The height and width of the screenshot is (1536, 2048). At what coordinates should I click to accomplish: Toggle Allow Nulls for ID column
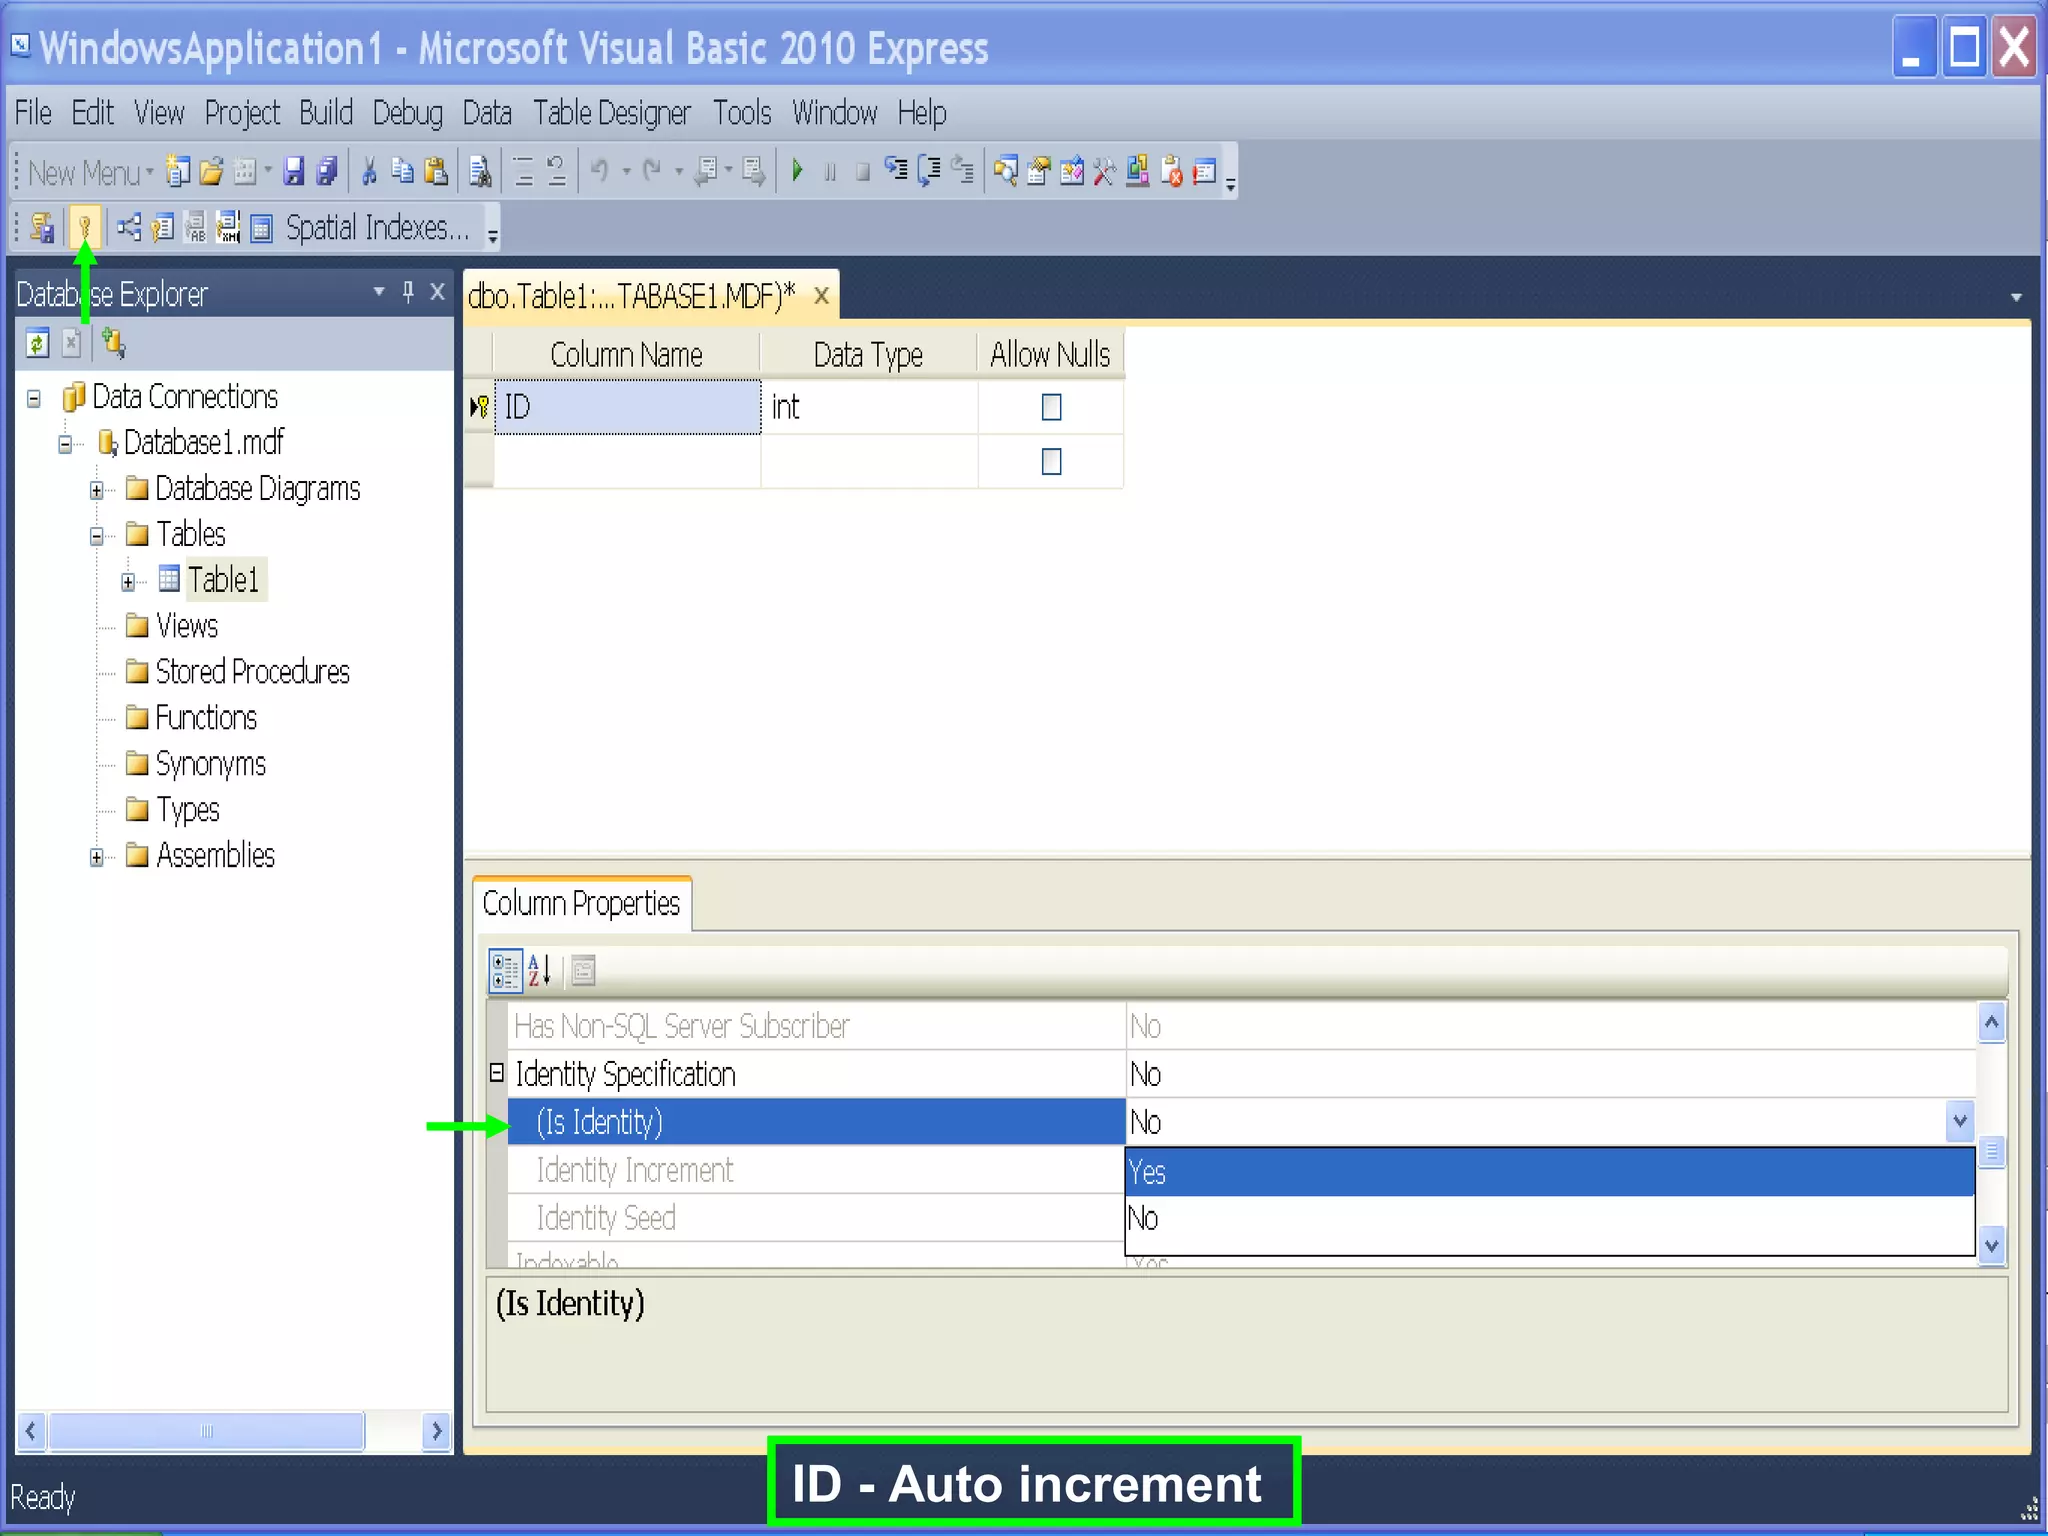coord(1050,407)
